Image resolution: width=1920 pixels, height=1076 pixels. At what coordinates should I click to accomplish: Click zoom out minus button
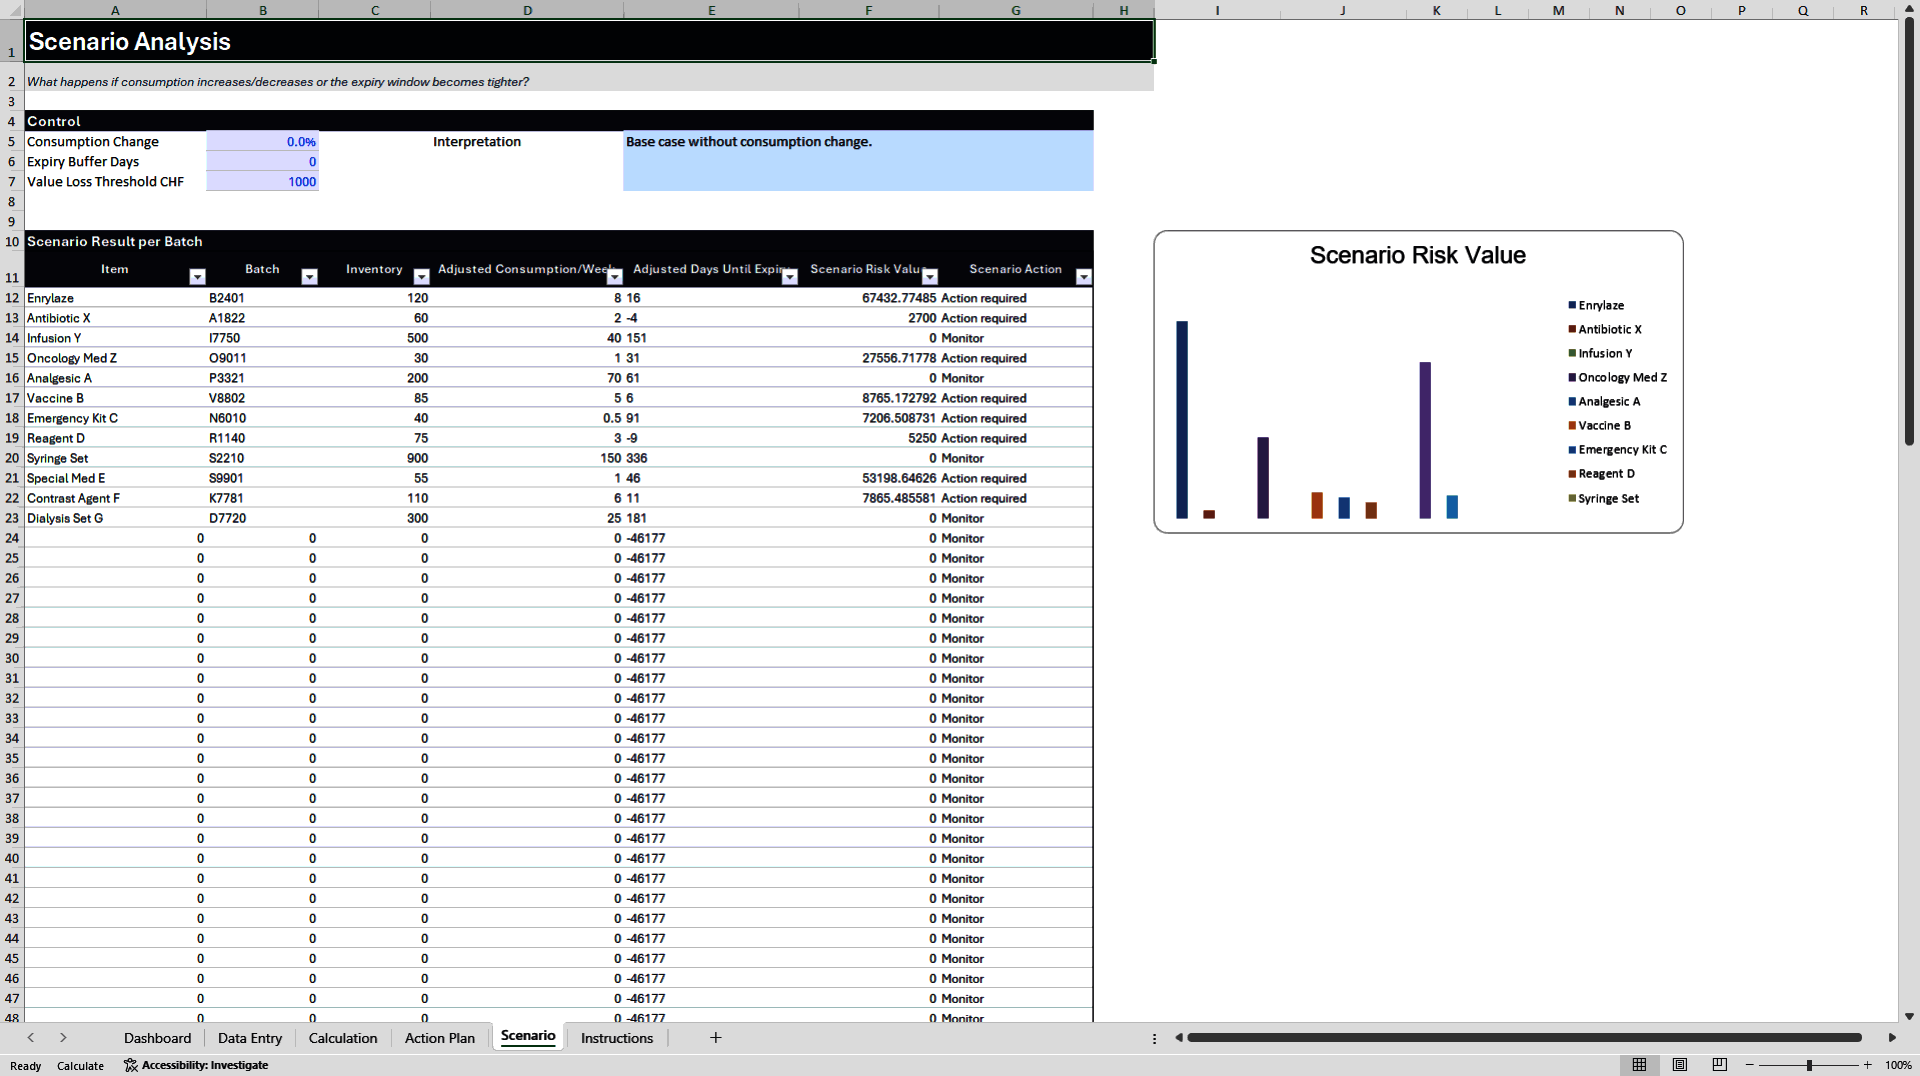[1750, 1065]
